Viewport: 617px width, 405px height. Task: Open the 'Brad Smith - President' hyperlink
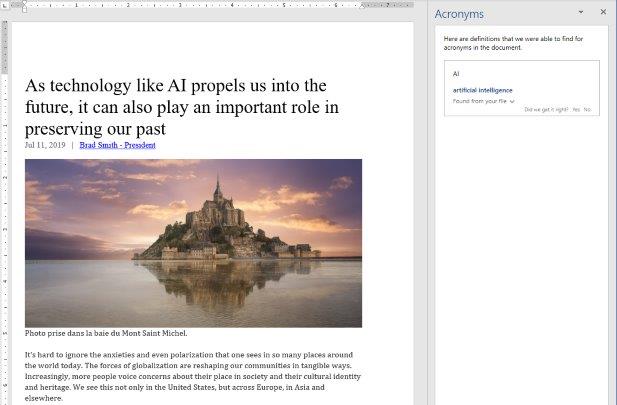(x=117, y=145)
